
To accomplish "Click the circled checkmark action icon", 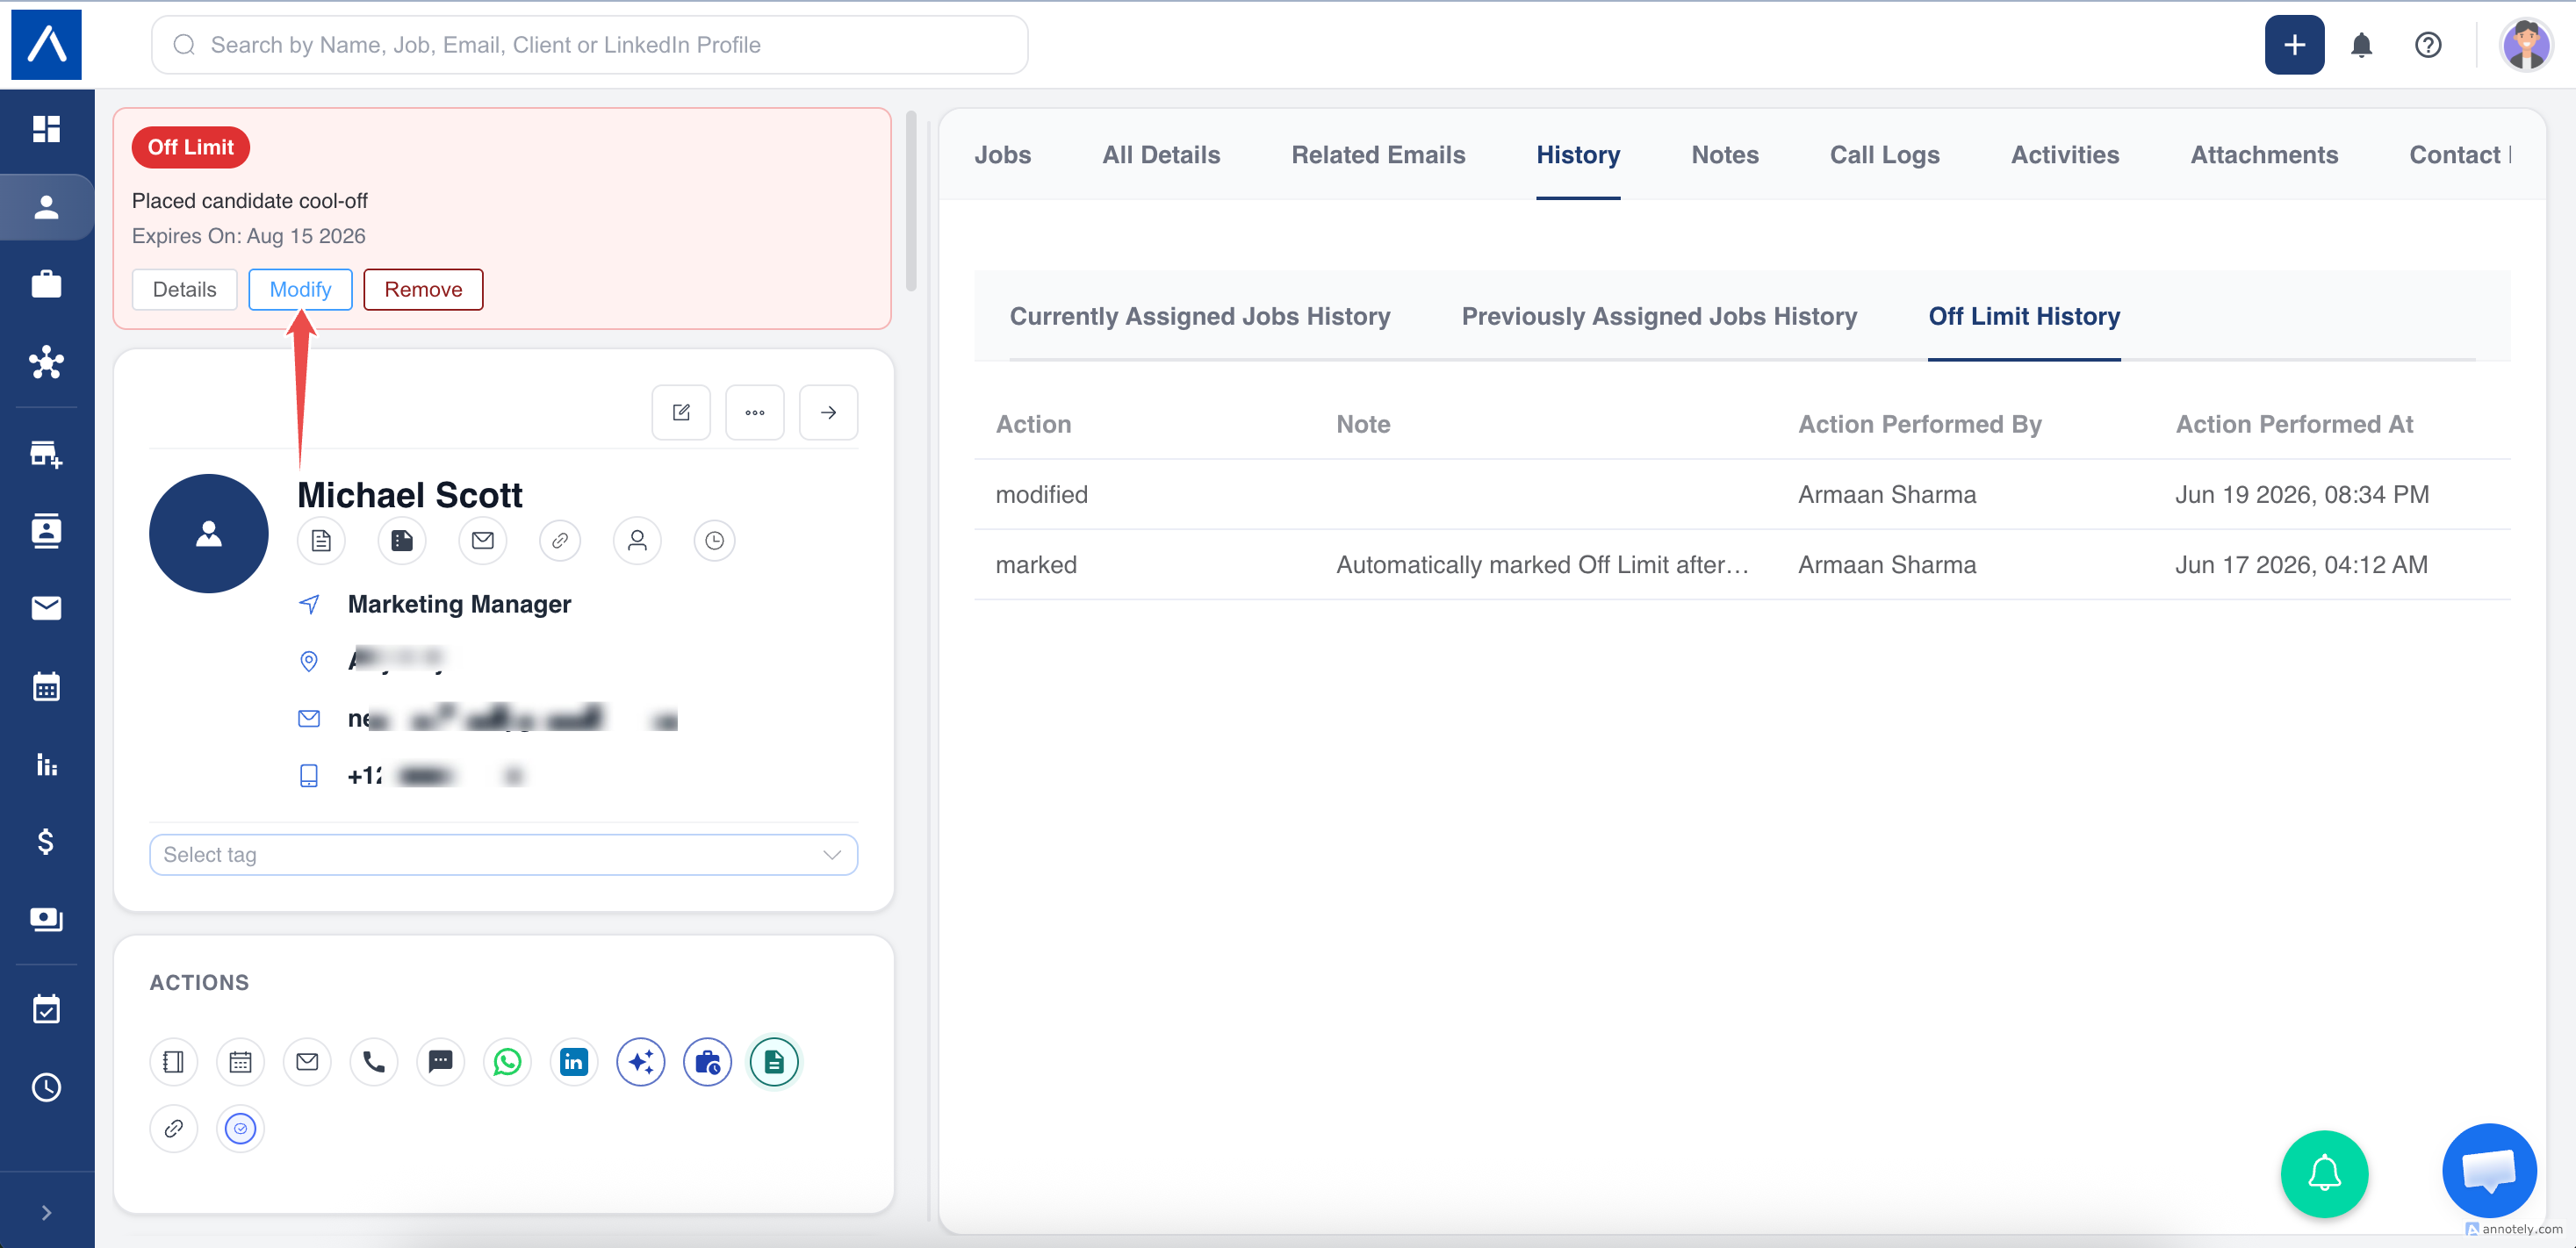I will tap(240, 1129).
